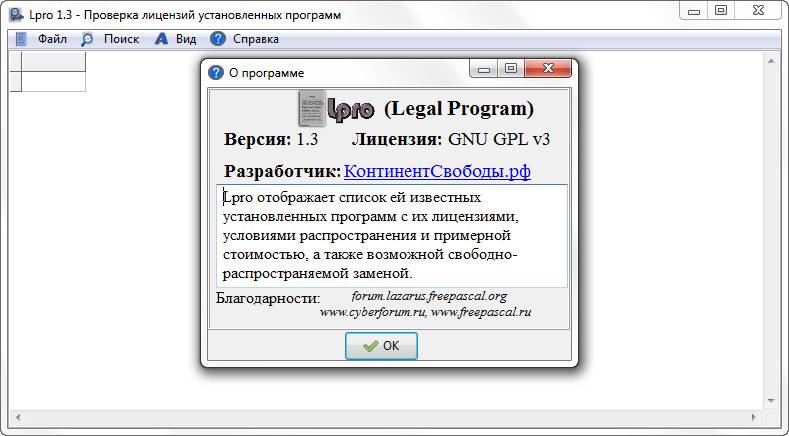Click the Lpro app icon in title bar
The height and width of the screenshot is (436, 789).
coord(16,14)
